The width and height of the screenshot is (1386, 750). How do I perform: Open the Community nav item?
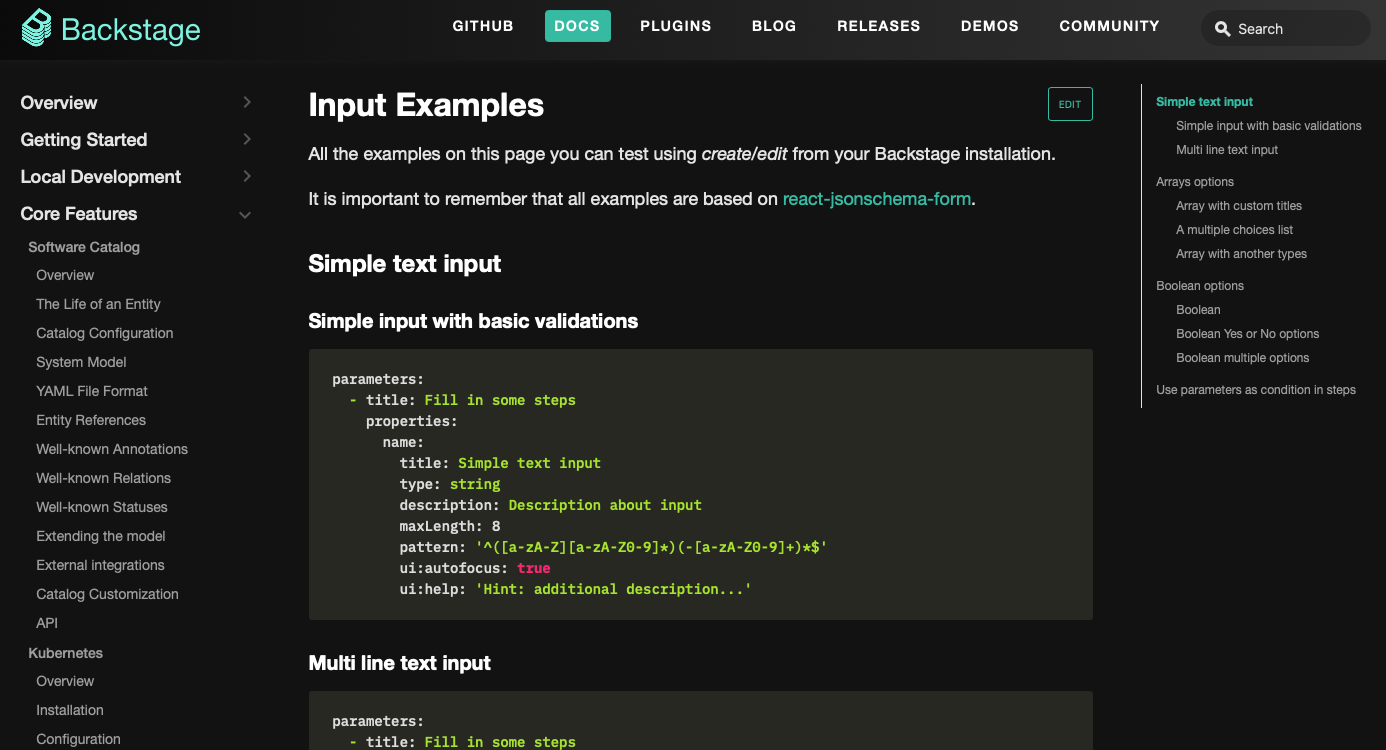pyautogui.click(x=1109, y=26)
